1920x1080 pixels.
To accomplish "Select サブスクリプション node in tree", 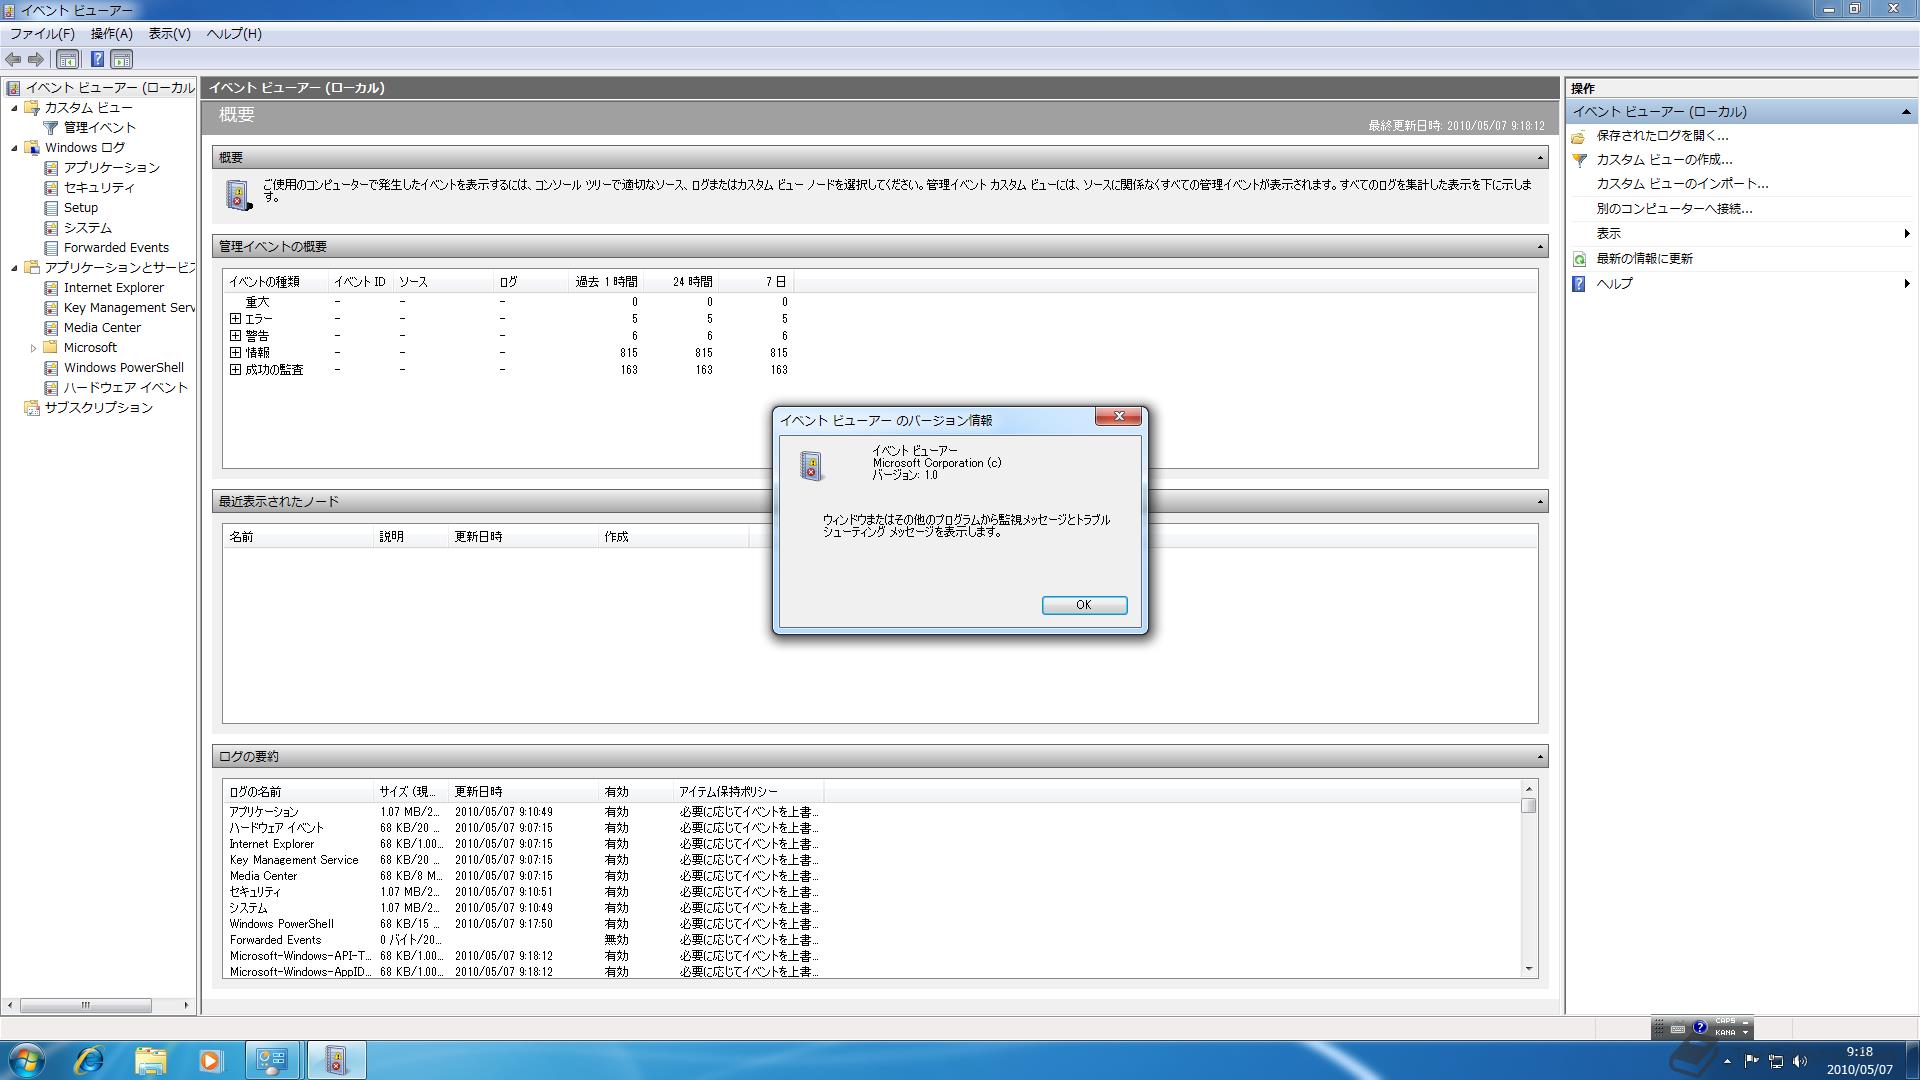I will coord(98,408).
